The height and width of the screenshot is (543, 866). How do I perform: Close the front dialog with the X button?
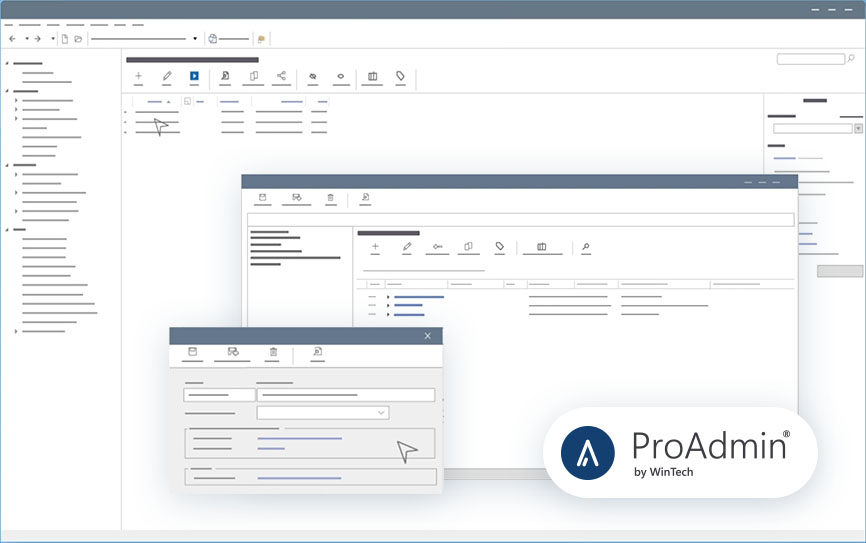point(427,336)
